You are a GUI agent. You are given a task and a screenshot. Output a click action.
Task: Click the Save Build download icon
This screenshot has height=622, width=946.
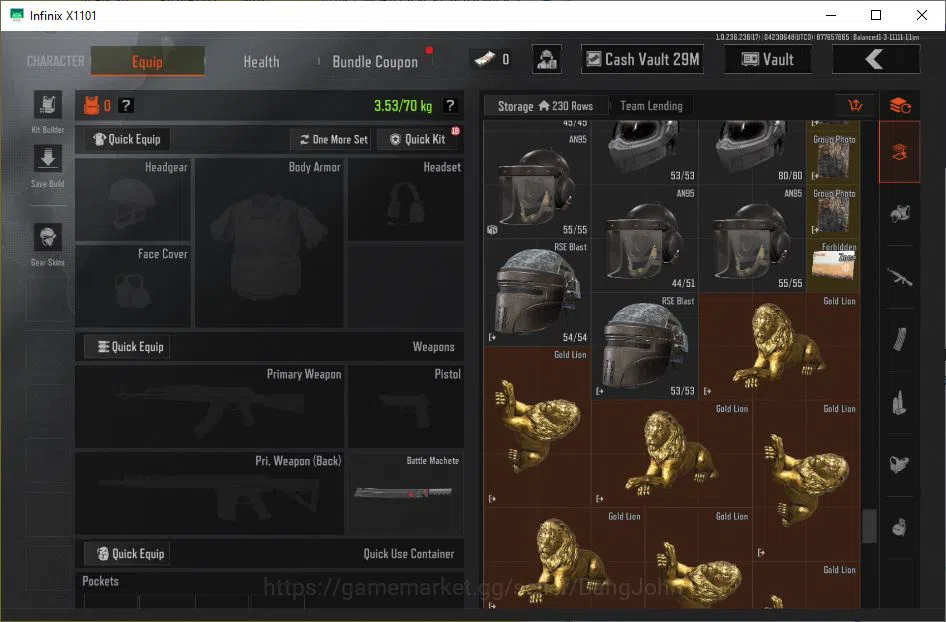(x=48, y=159)
